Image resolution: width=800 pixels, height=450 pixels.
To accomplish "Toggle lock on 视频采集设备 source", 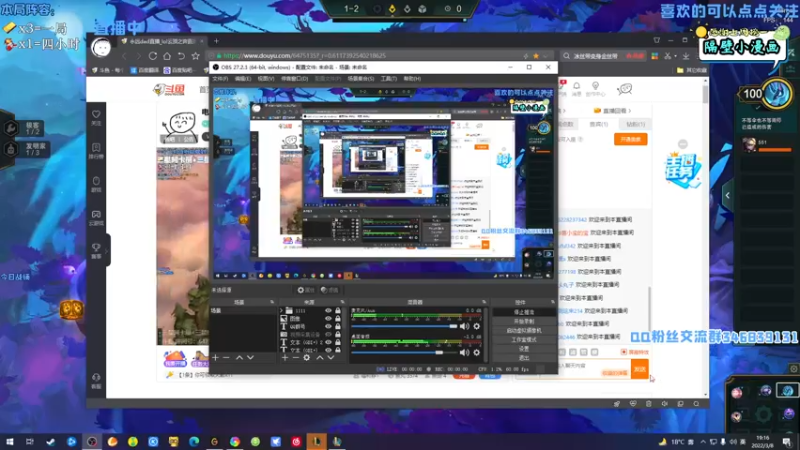I will [x=338, y=335].
